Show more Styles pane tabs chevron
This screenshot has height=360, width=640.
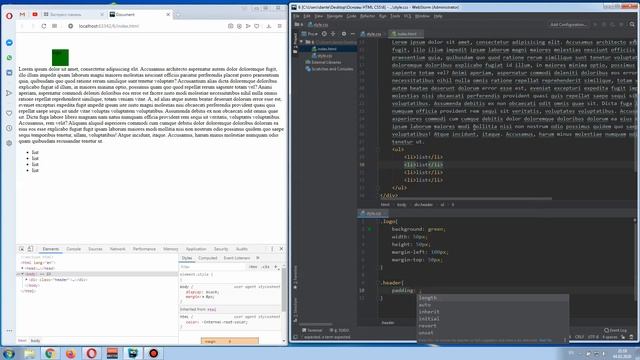coord(258,258)
